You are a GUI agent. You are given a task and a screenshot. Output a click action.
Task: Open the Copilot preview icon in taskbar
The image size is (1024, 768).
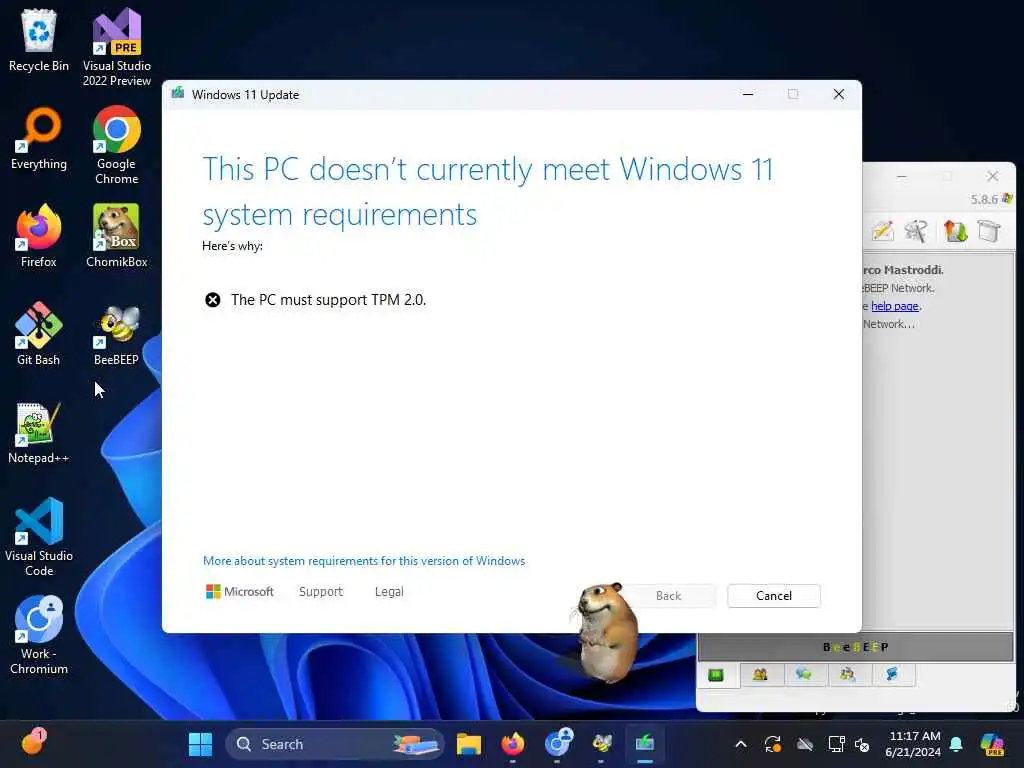(992, 744)
